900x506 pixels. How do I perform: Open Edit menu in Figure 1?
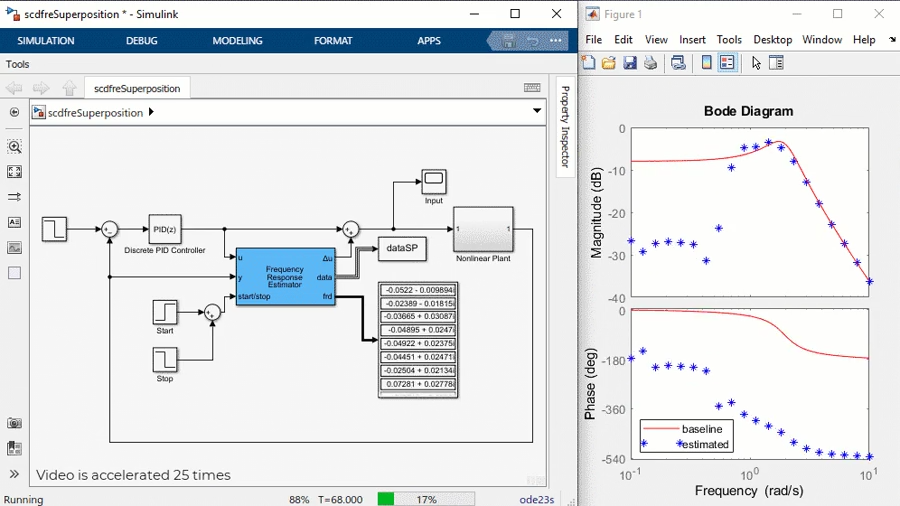pyautogui.click(x=623, y=40)
